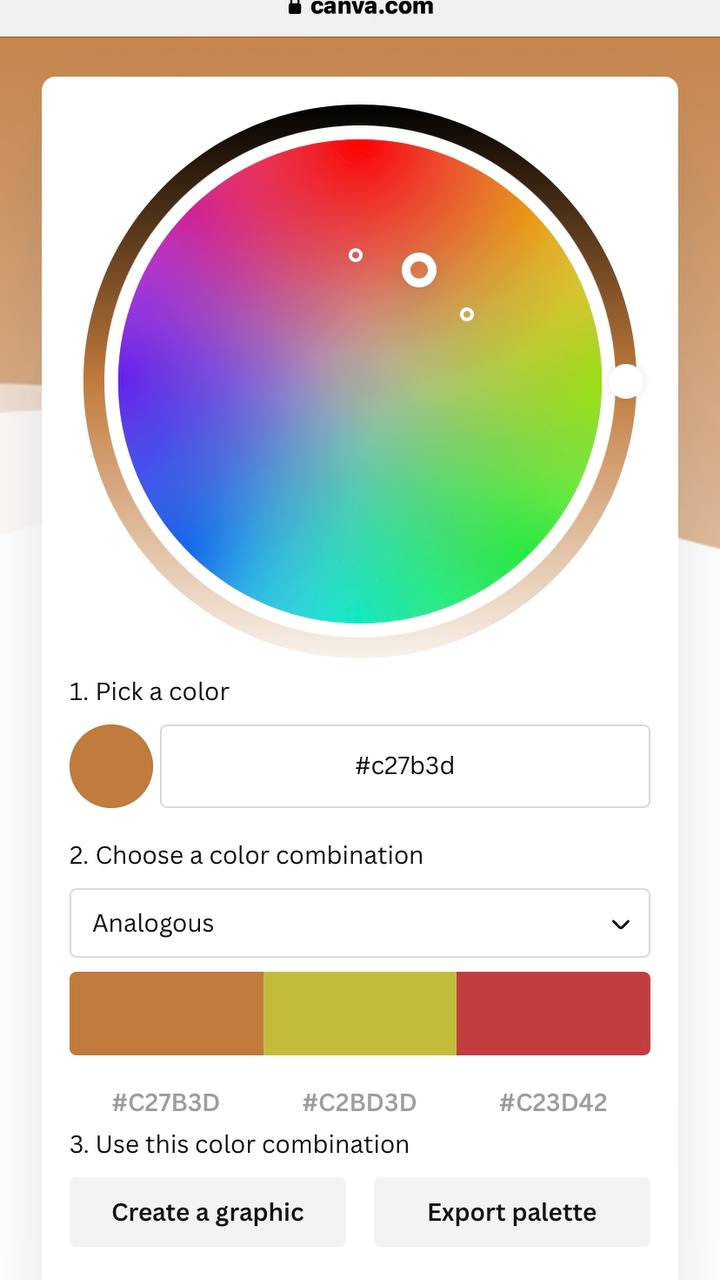
Task: Select the small right analogous handle on wheel
Action: 466,314
